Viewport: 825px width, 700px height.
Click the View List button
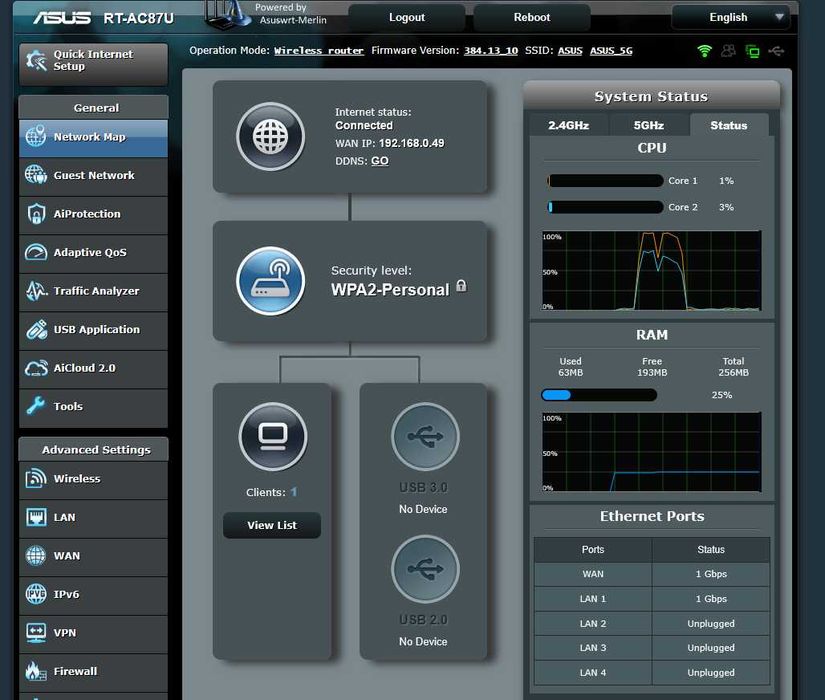(x=272, y=525)
